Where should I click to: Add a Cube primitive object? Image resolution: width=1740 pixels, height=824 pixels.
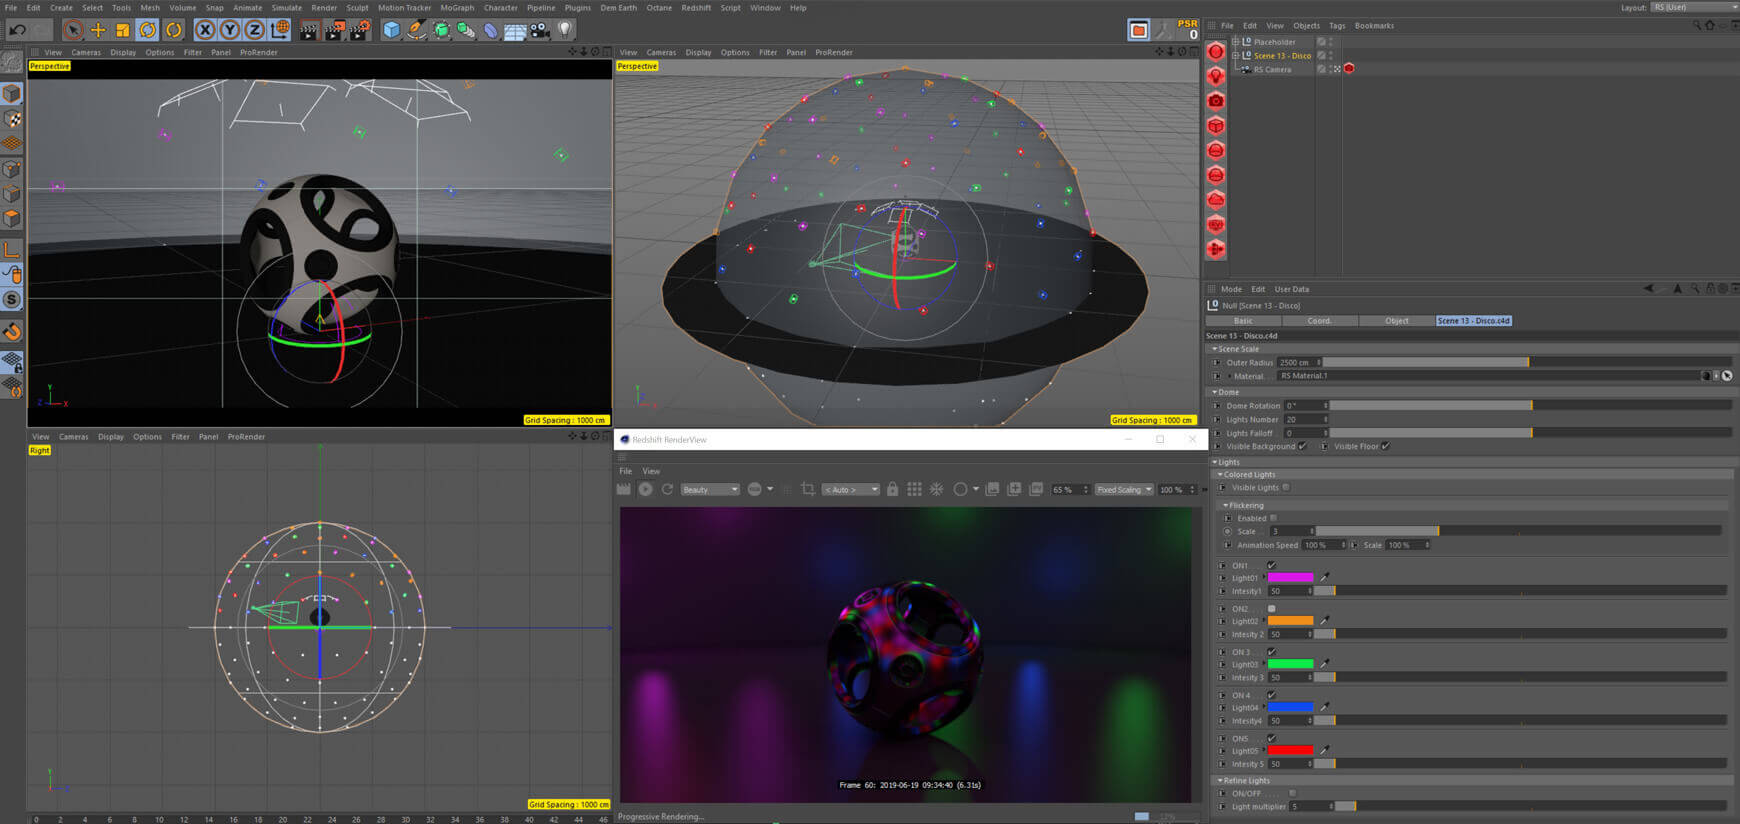coord(391,30)
